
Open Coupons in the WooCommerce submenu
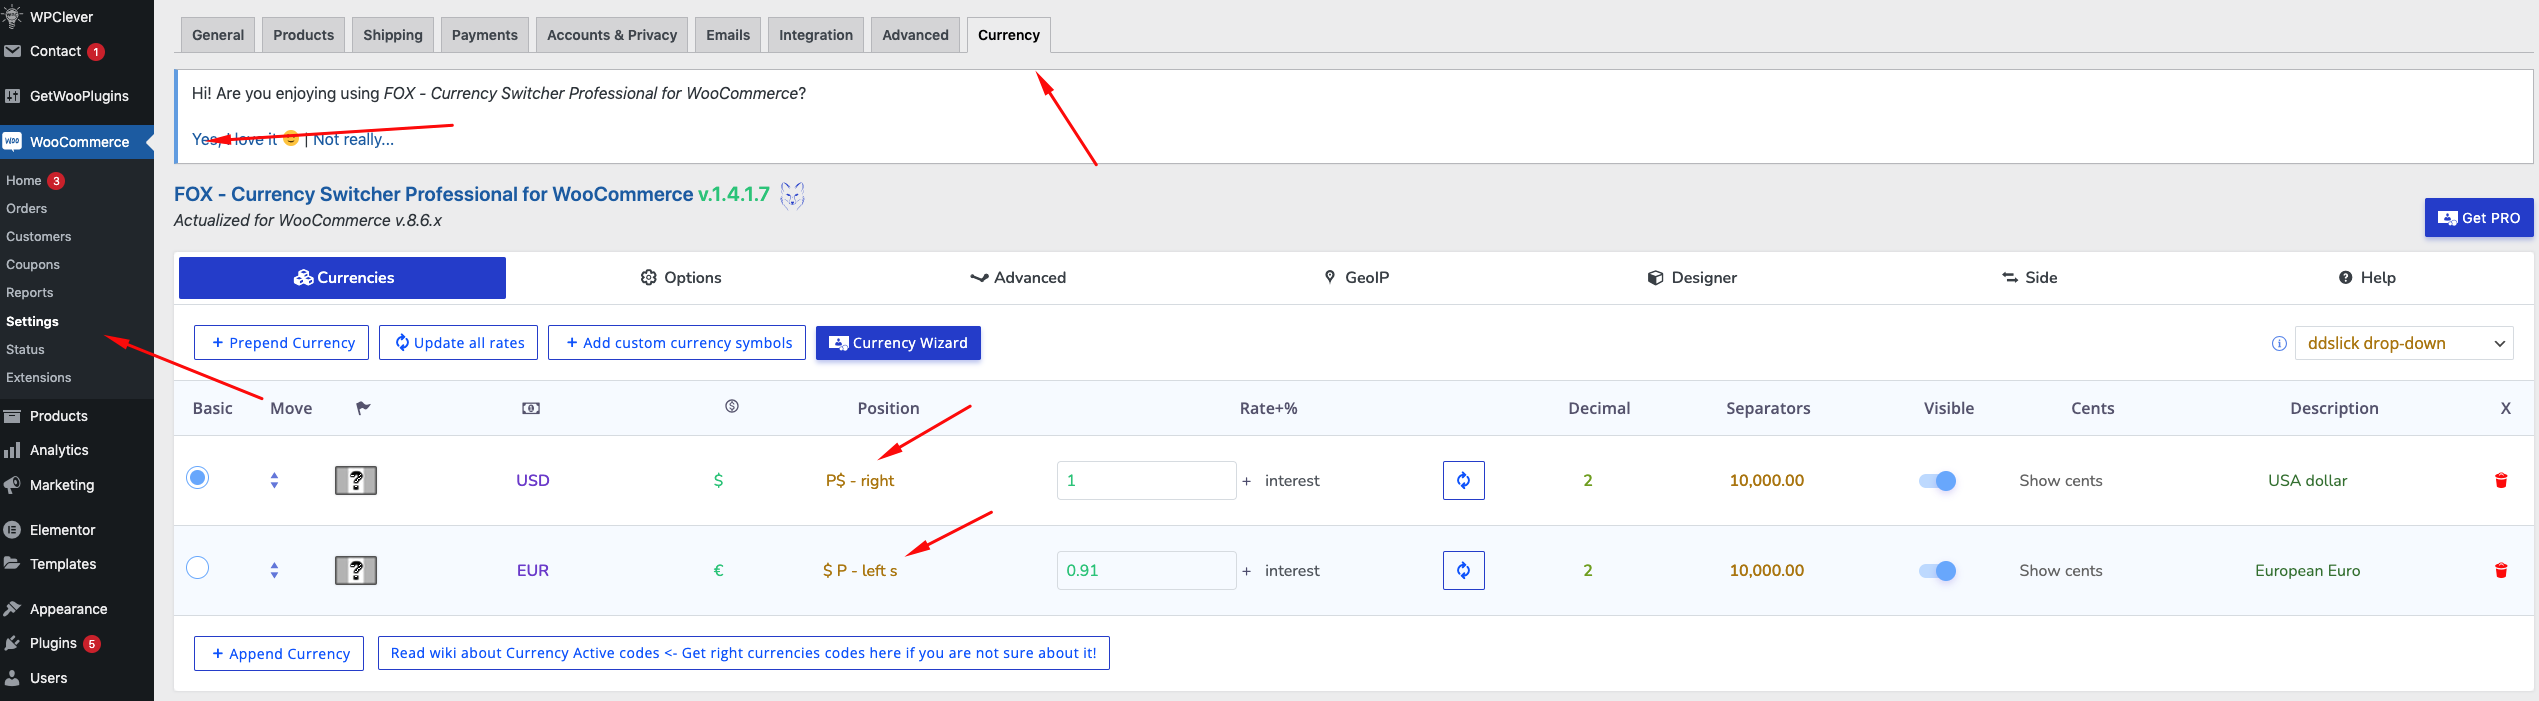point(33,264)
